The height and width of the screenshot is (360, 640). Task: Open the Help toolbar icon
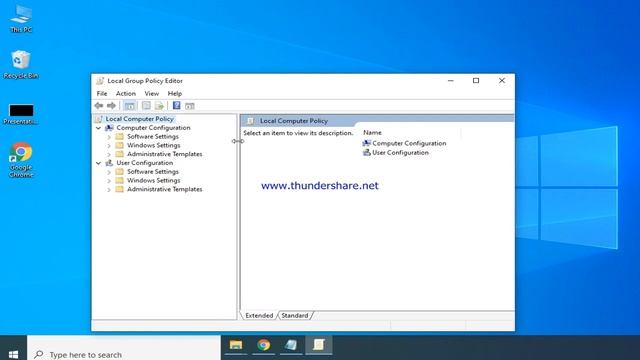[x=176, y=106]
